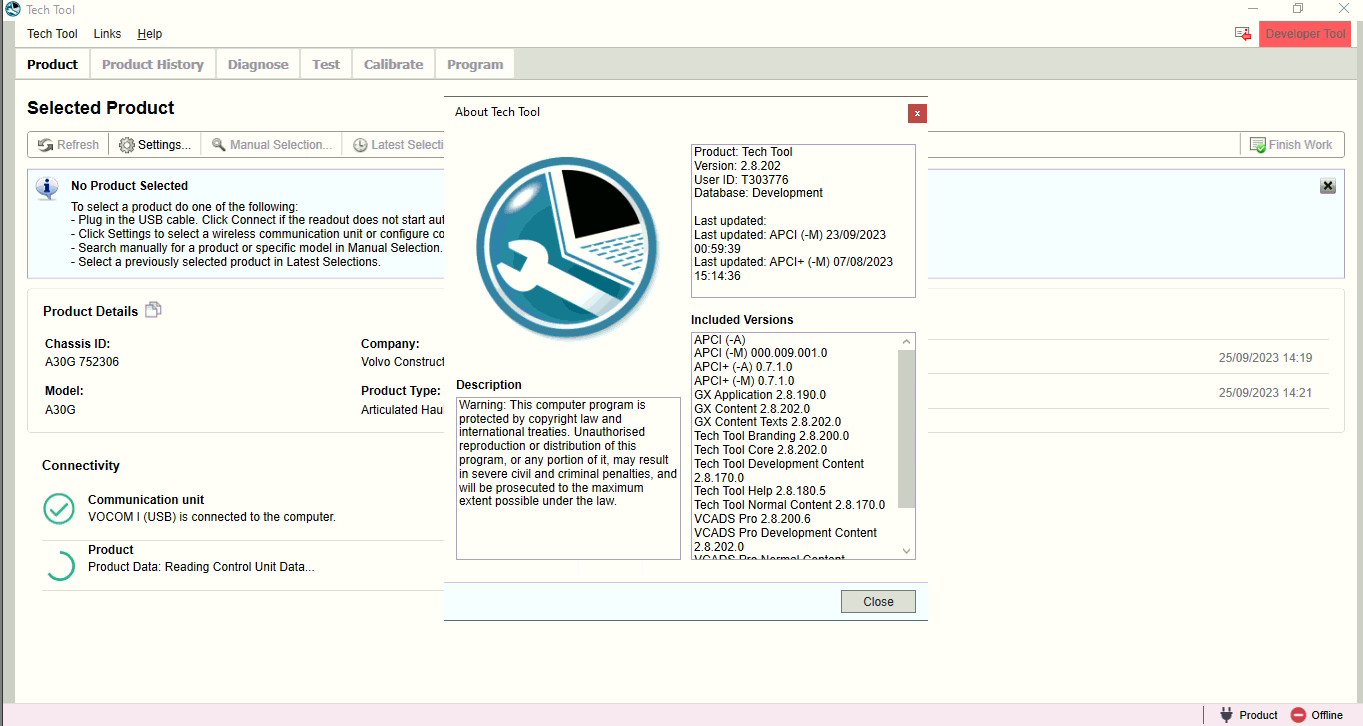Click the Model value A30G
Screen dimensions: 1363x726
tap(61, 410)
